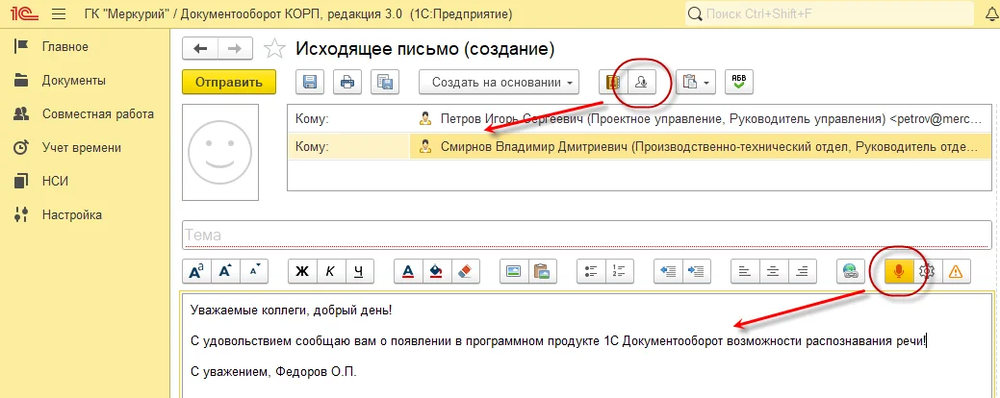
Task: Open the Главное section
Action: click(x=65, y=47)
